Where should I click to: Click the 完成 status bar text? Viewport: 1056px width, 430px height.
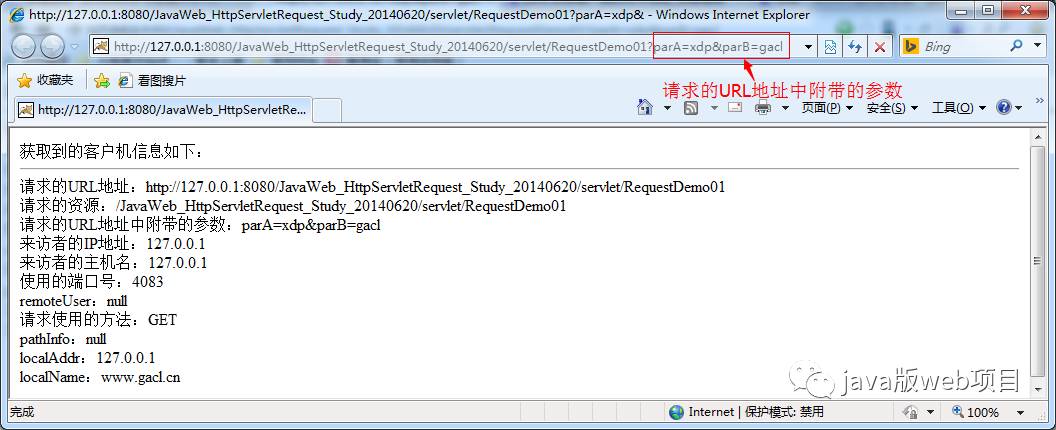tap(22, 412)
